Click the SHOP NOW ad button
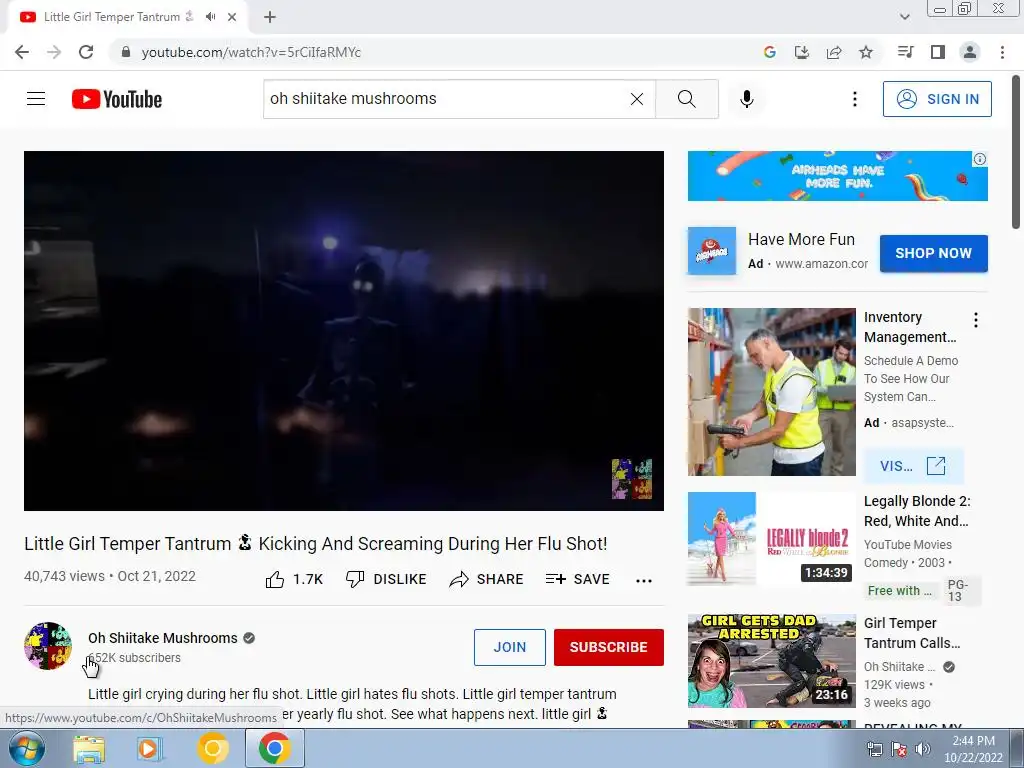The width and height of the screenshot is (1024, 768). point(933,253)
